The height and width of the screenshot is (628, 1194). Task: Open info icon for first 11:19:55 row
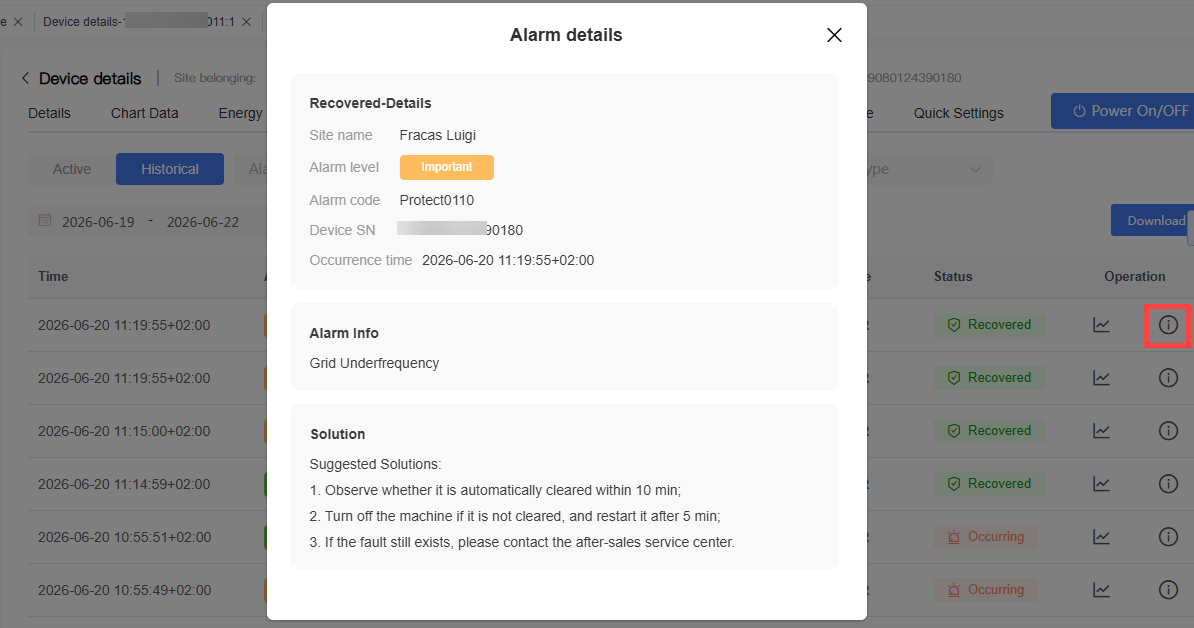(x=1168, y=325)
